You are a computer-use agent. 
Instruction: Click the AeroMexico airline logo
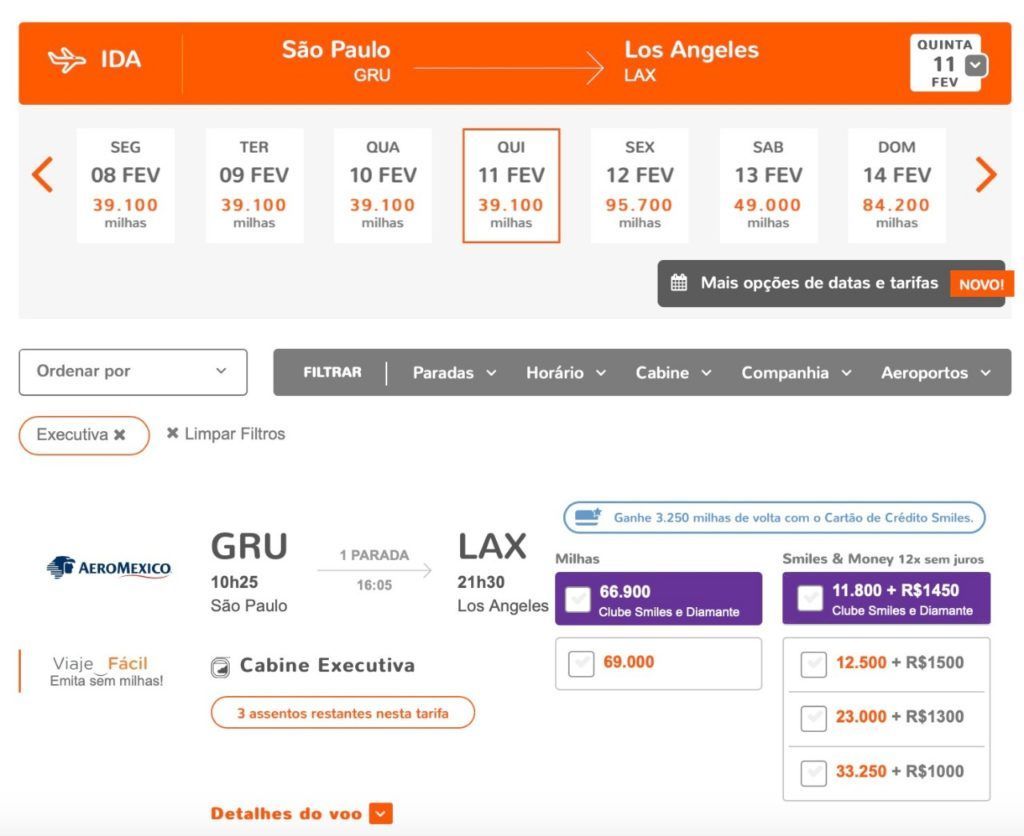[x=109, y=567]
